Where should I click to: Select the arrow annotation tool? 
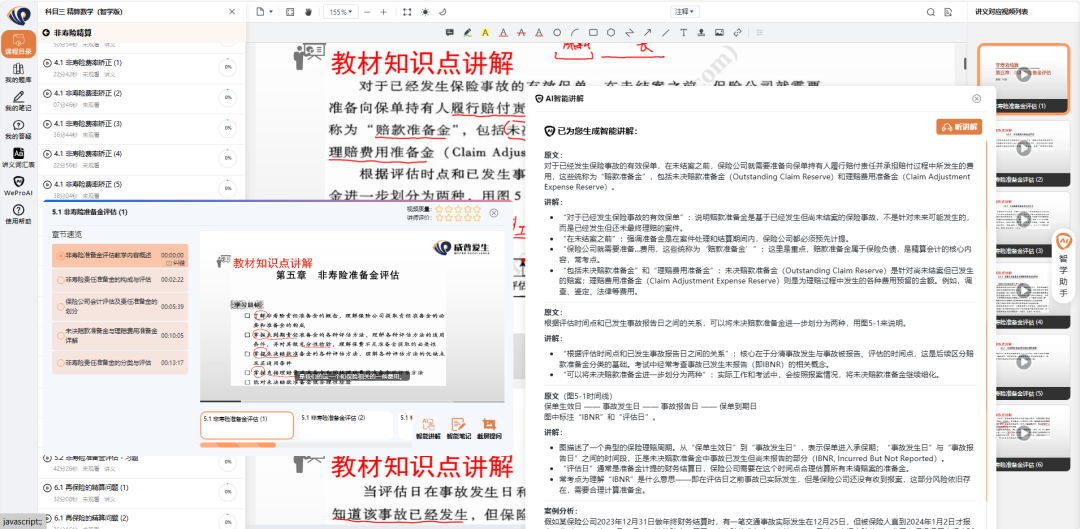coord(649,32)
